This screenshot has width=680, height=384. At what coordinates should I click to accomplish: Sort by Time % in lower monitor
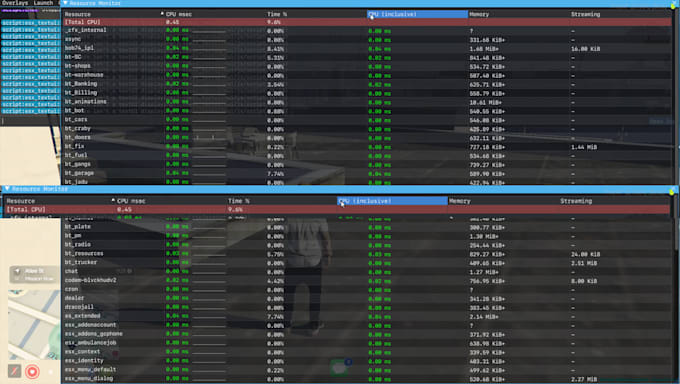click(x=239, y=201)
